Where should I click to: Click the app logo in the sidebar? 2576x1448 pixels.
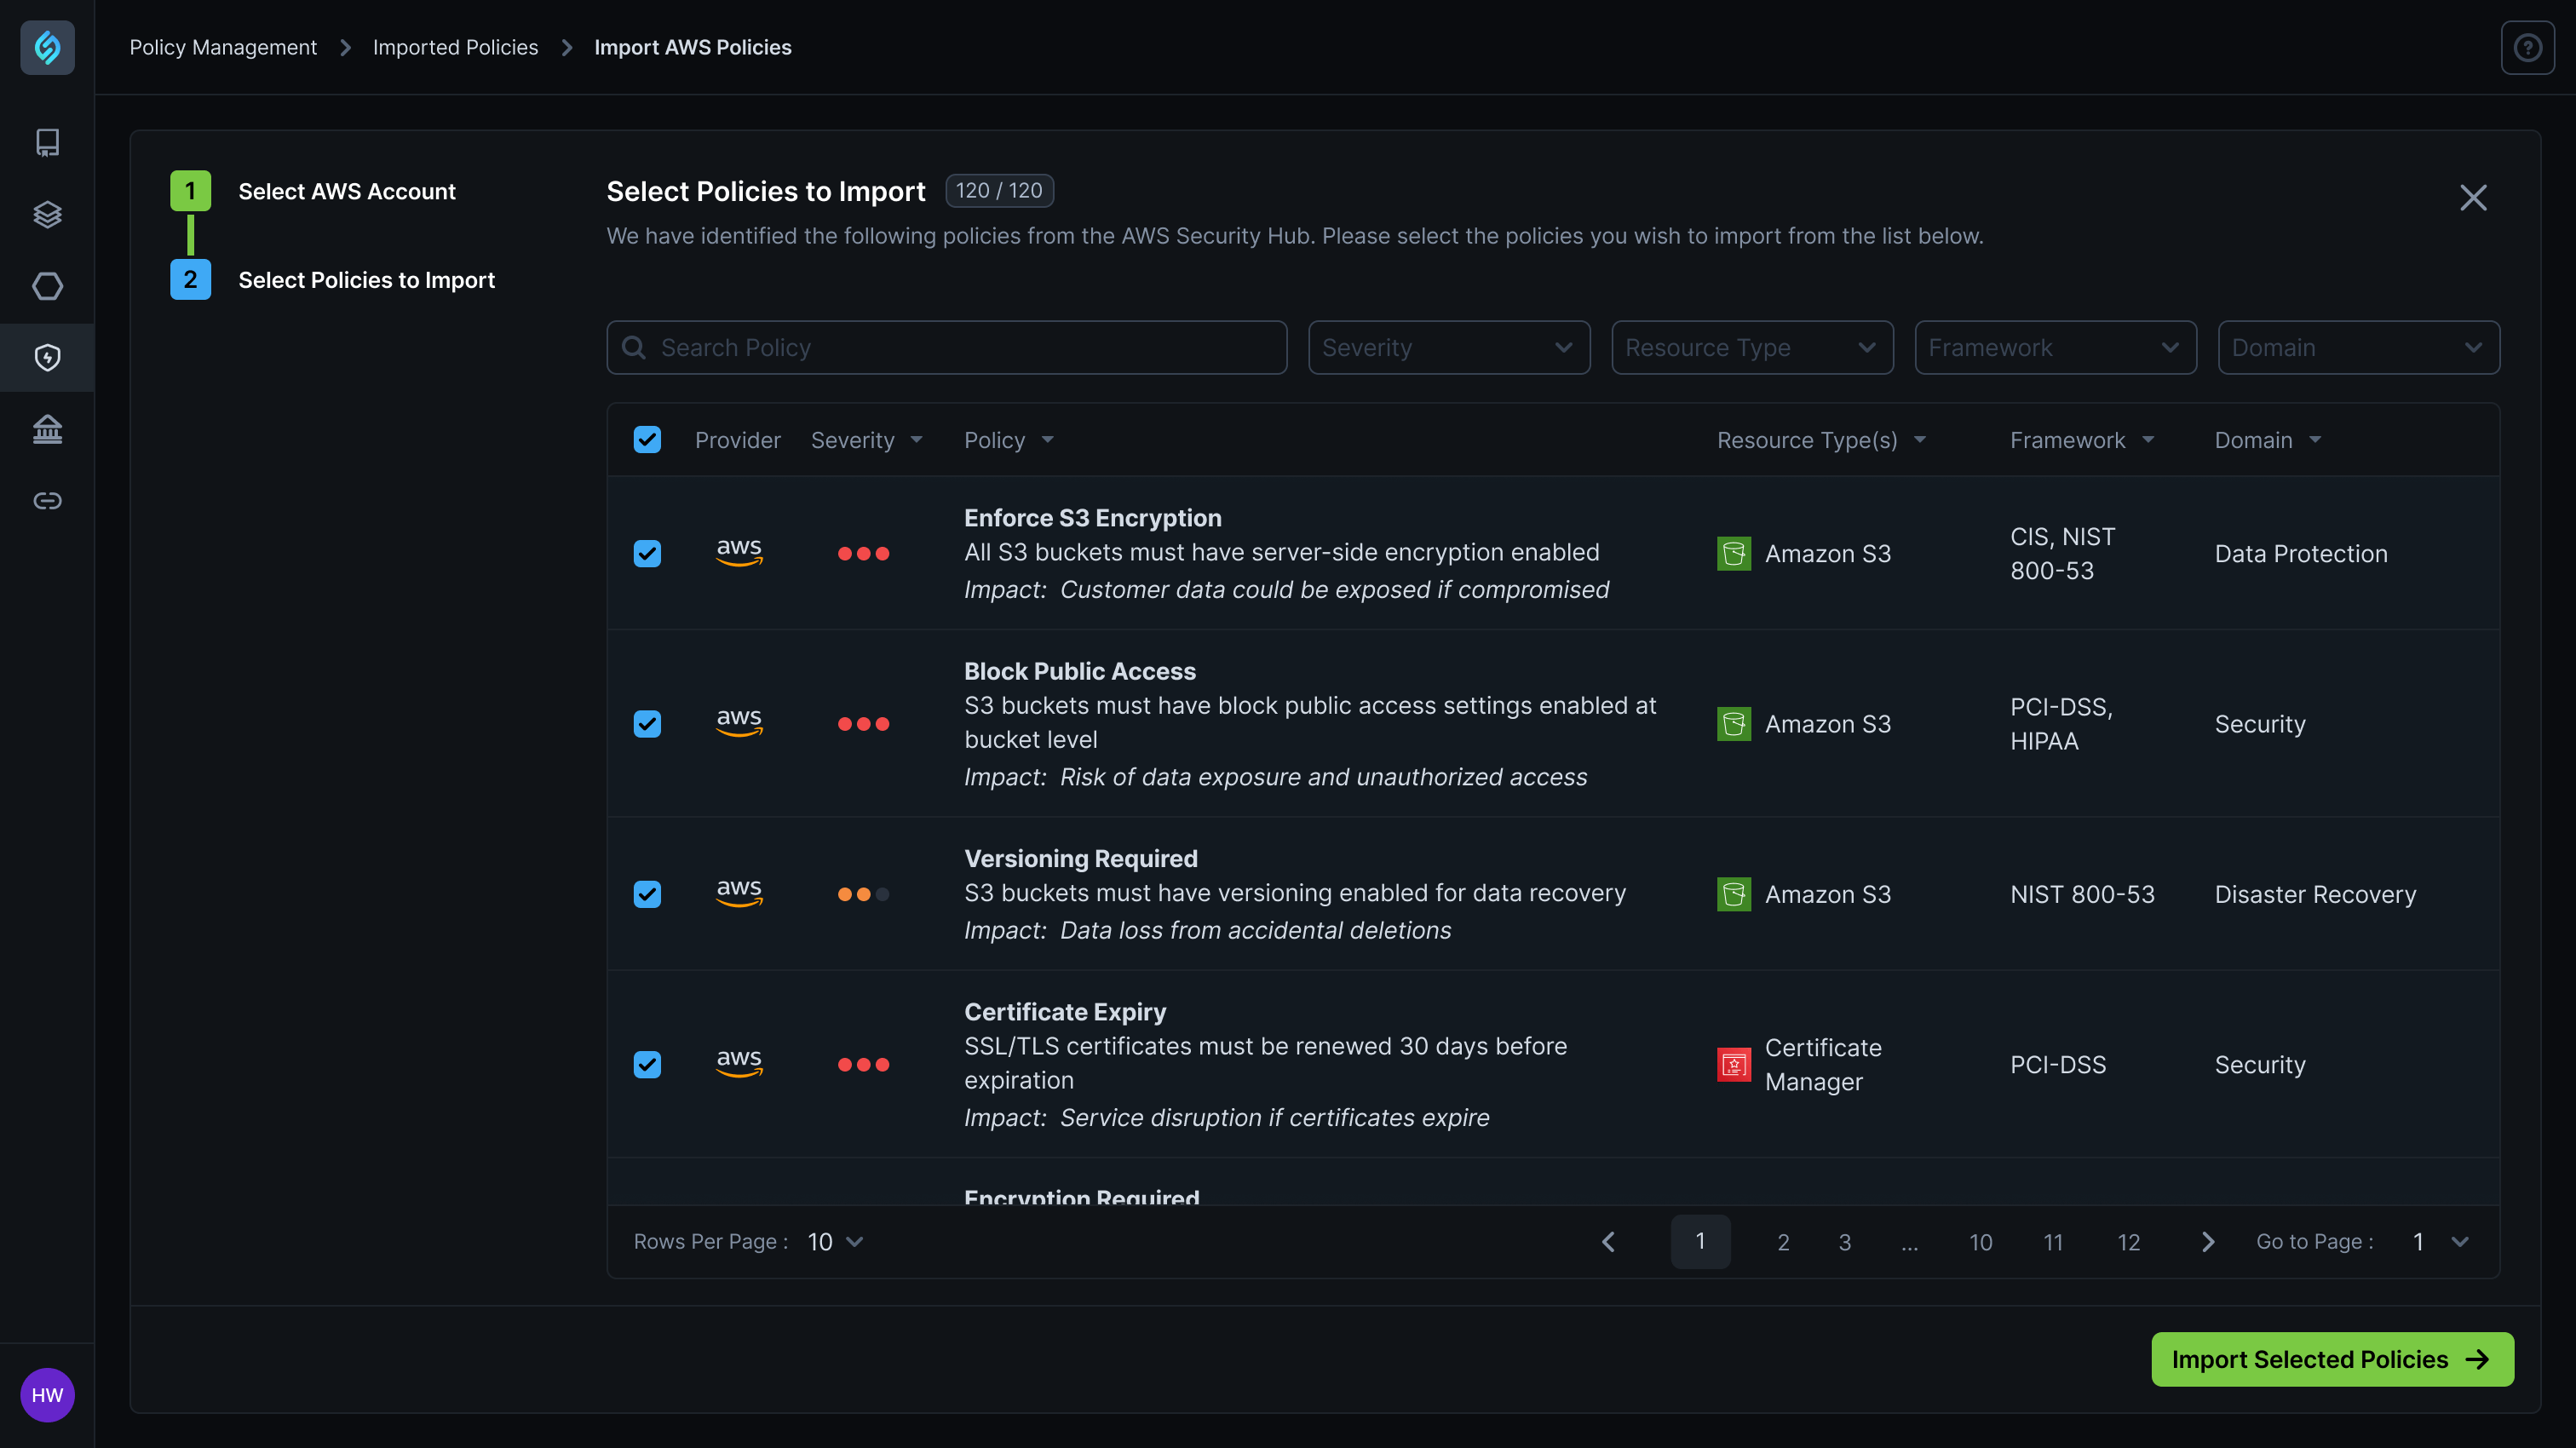pos(47,47)
